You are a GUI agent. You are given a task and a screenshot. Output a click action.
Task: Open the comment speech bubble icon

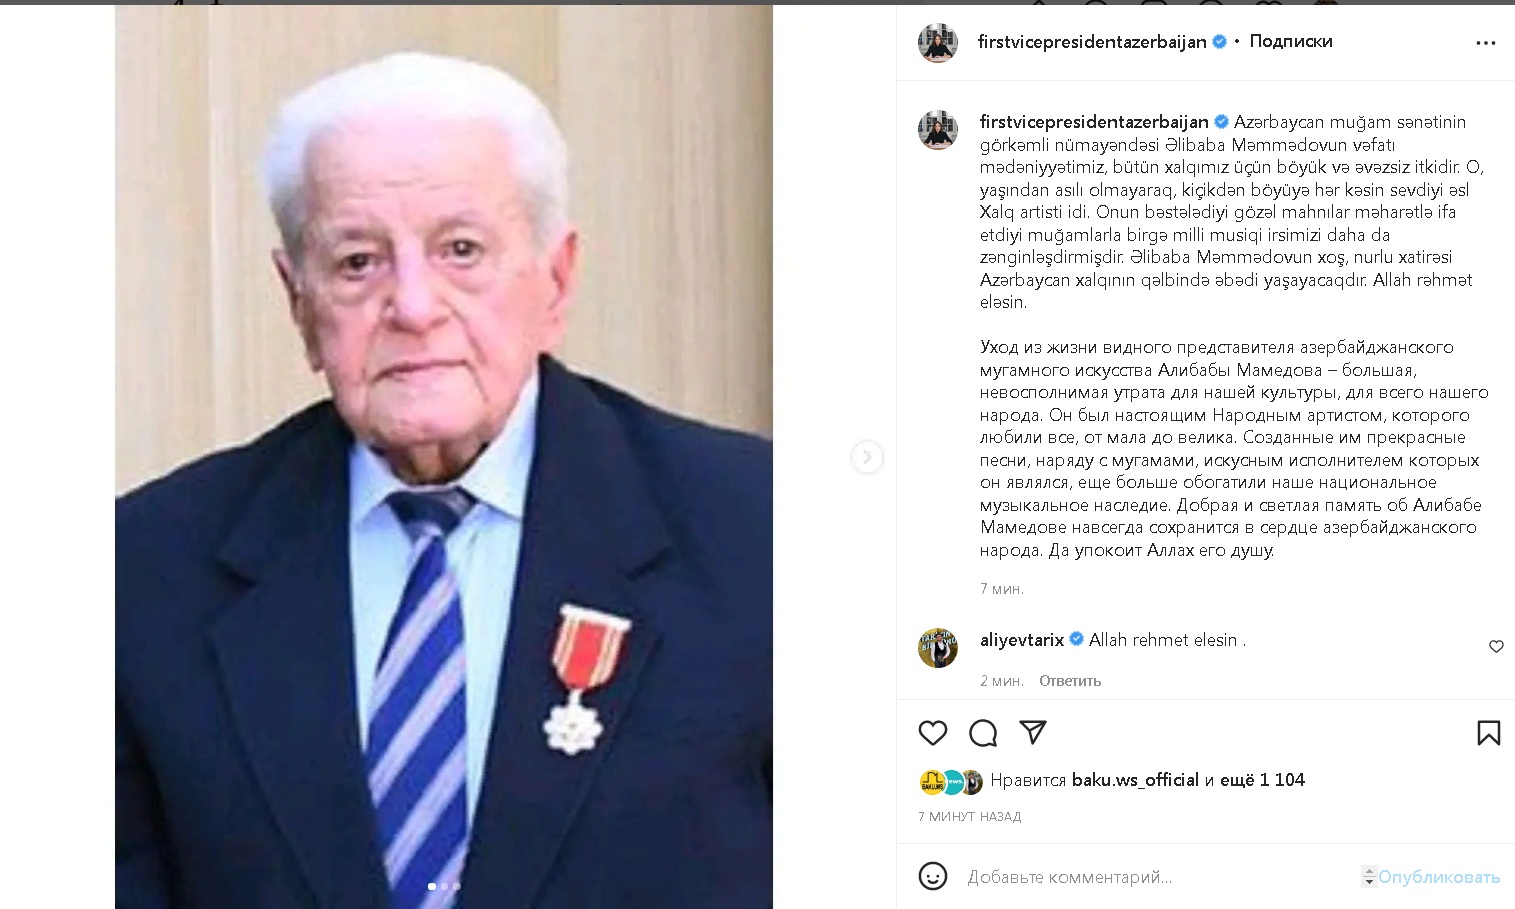983,733
